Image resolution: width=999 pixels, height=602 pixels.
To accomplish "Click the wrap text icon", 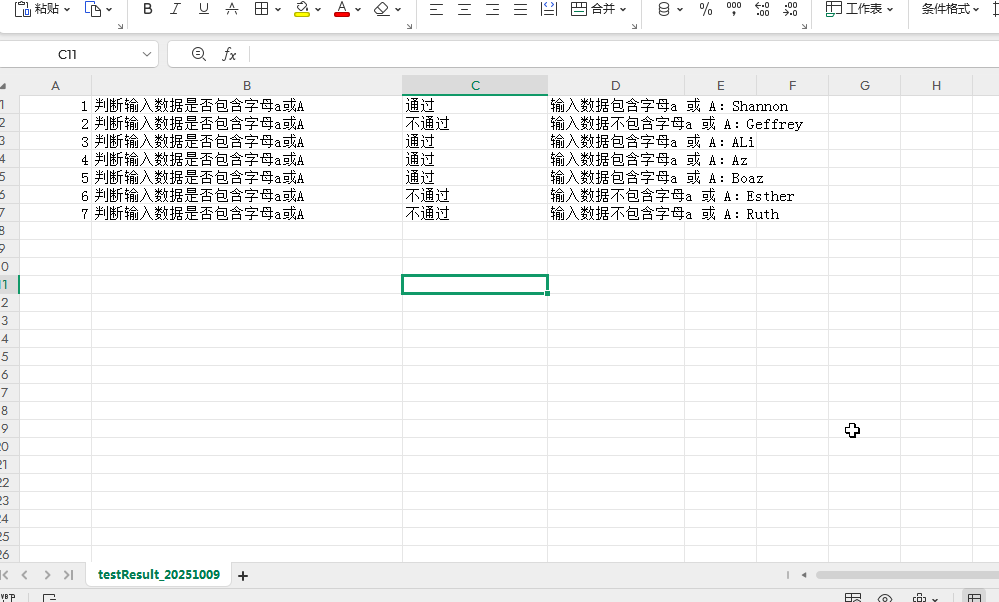I will pyautogui.click(x=549, y=9).
